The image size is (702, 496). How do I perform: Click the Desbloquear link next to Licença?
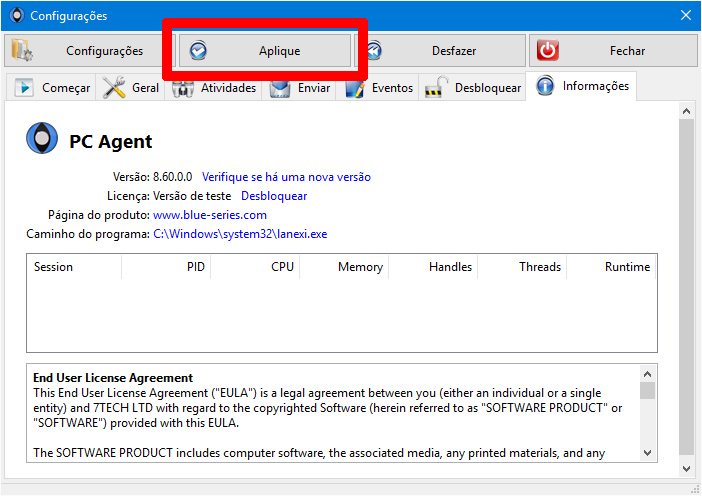click(274, 196)
